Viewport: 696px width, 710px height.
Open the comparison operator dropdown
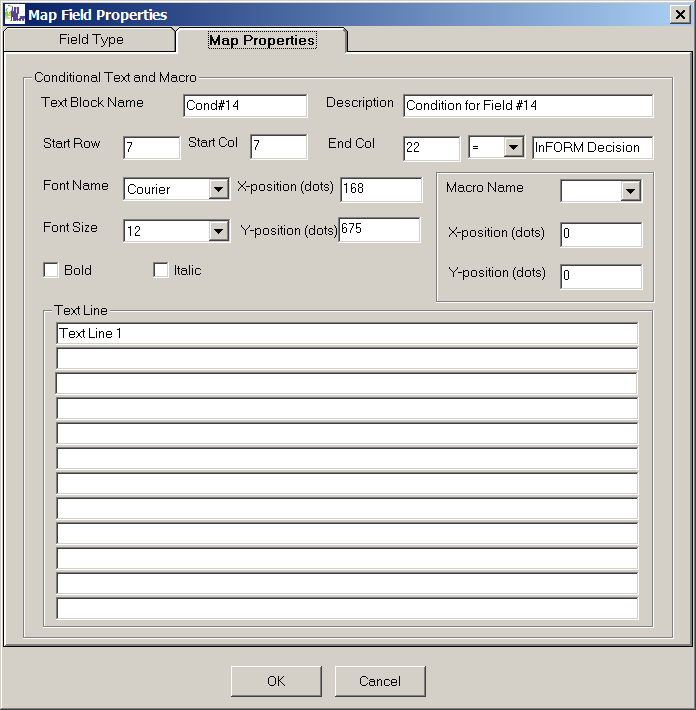pos(513,148)
